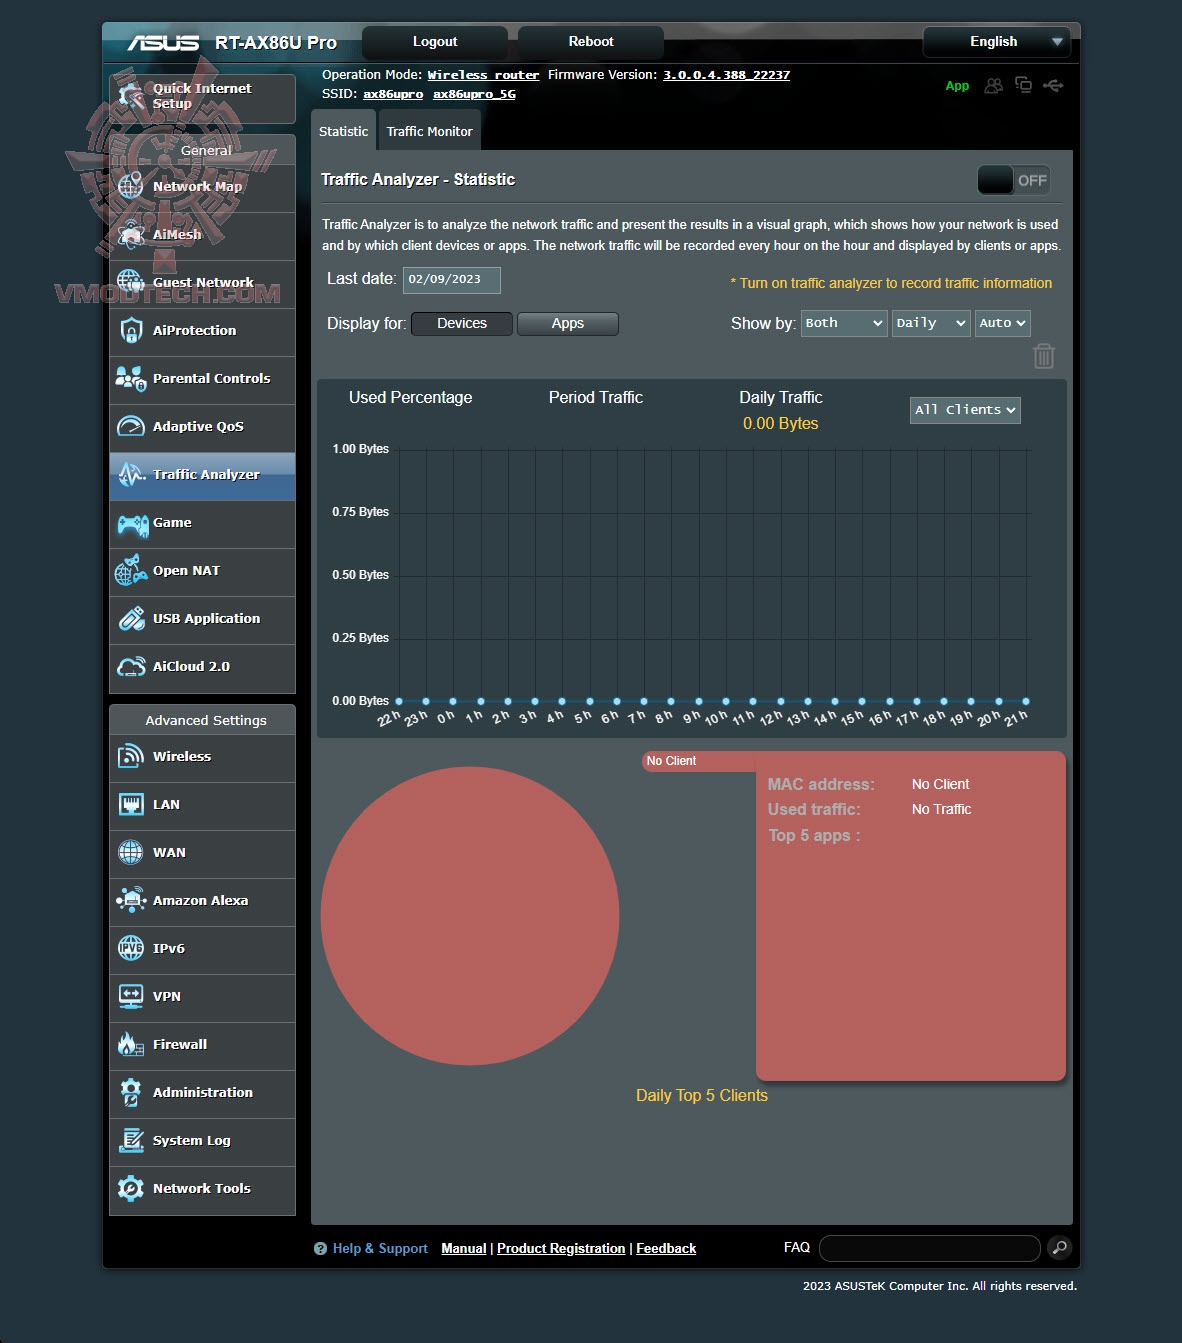Click the FAQ search input field
1182x1343 pixels.
click(x=930, y=1248)
